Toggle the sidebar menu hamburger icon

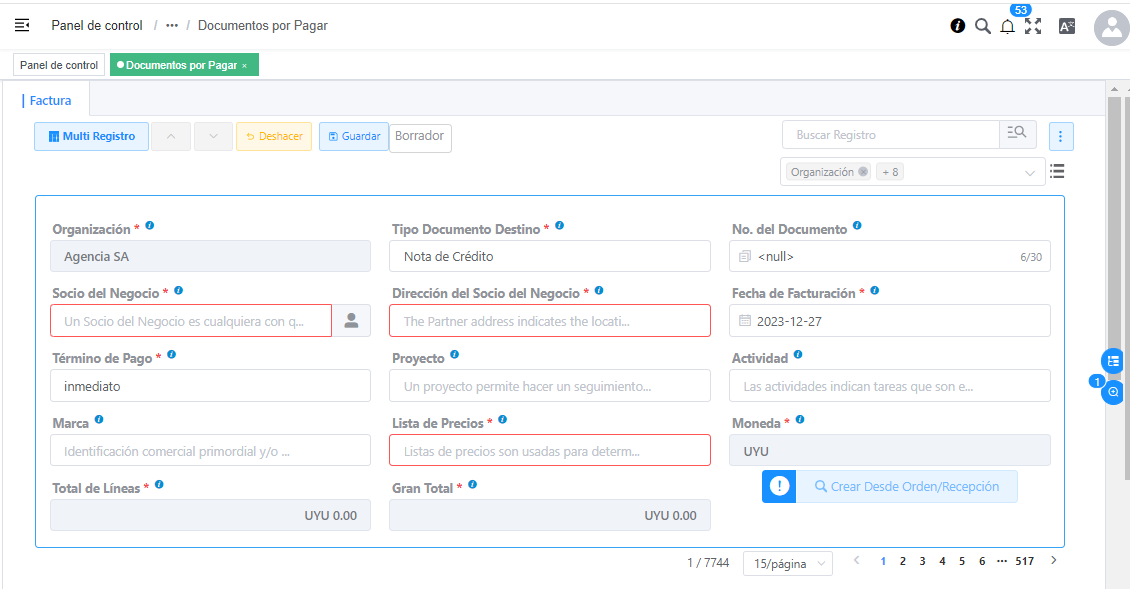pos(22,25)
